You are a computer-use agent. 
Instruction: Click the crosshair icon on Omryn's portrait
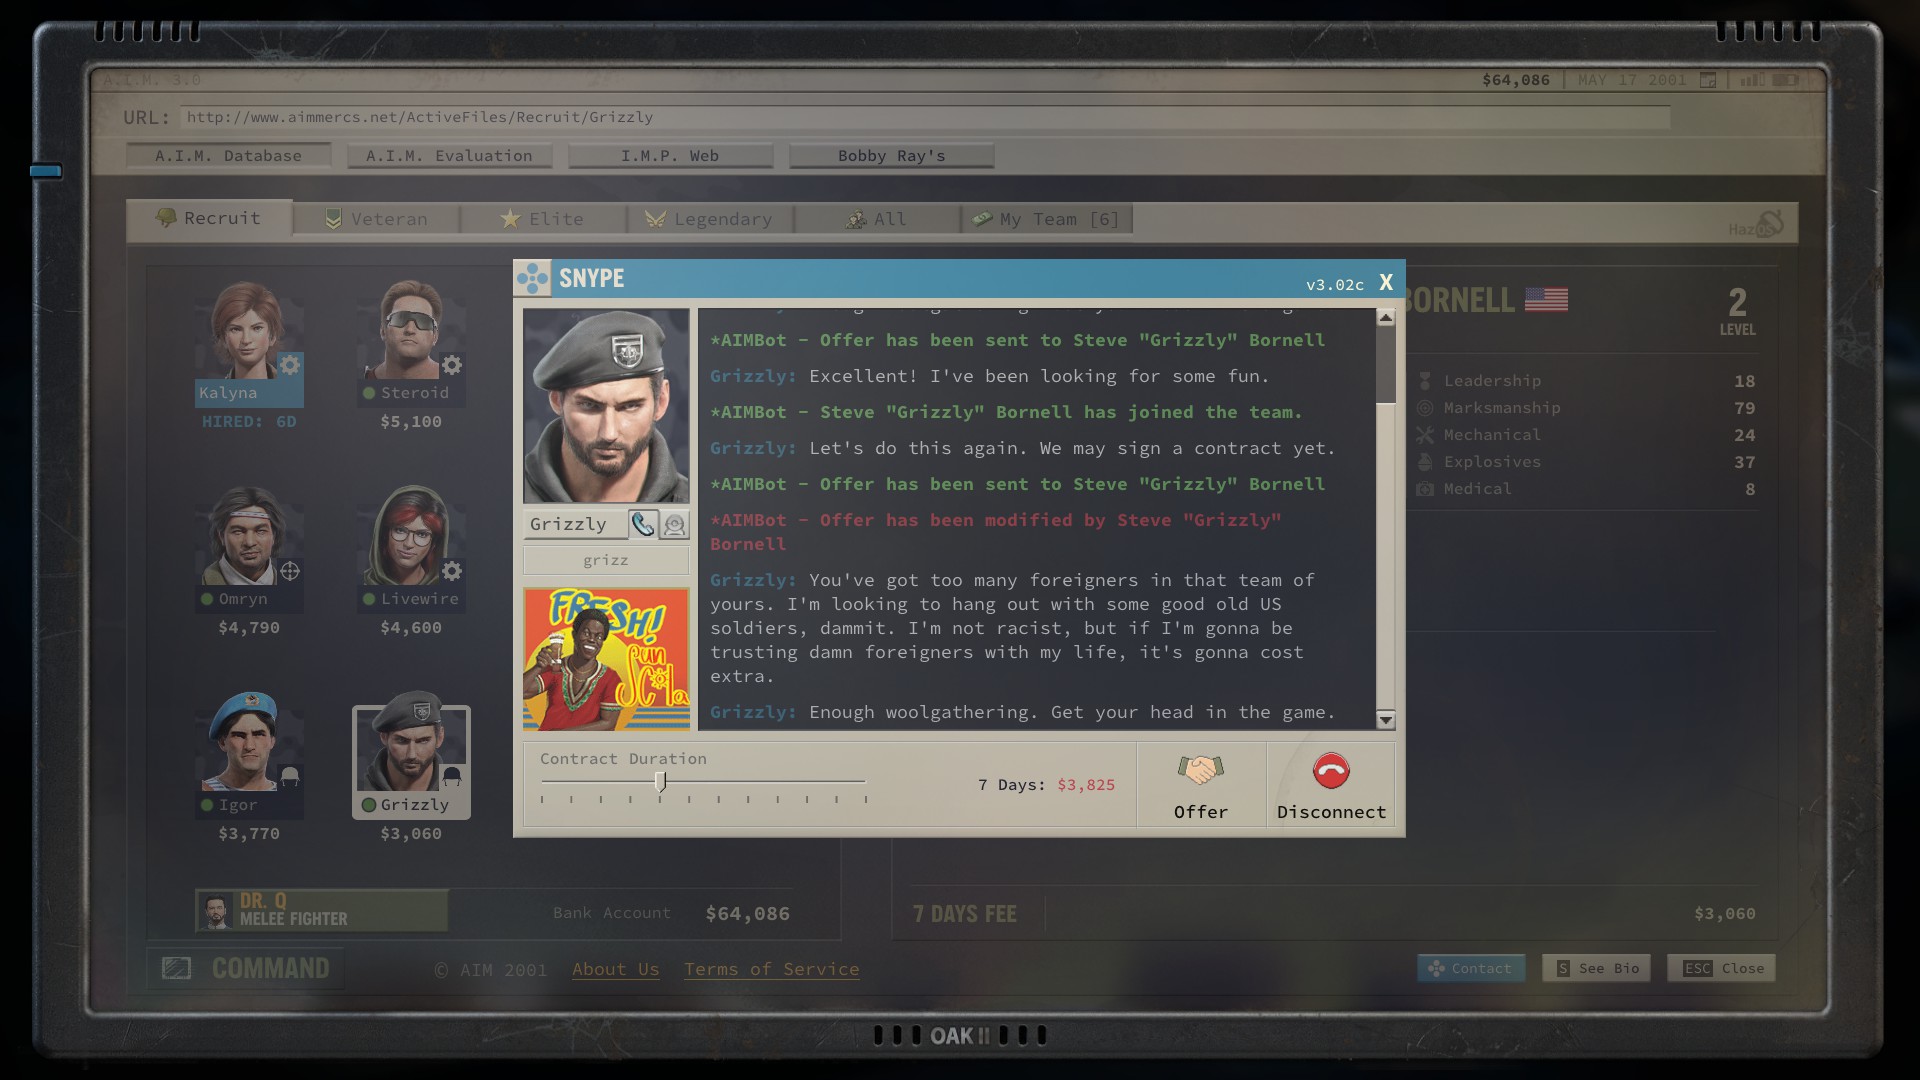pos(290,571)
